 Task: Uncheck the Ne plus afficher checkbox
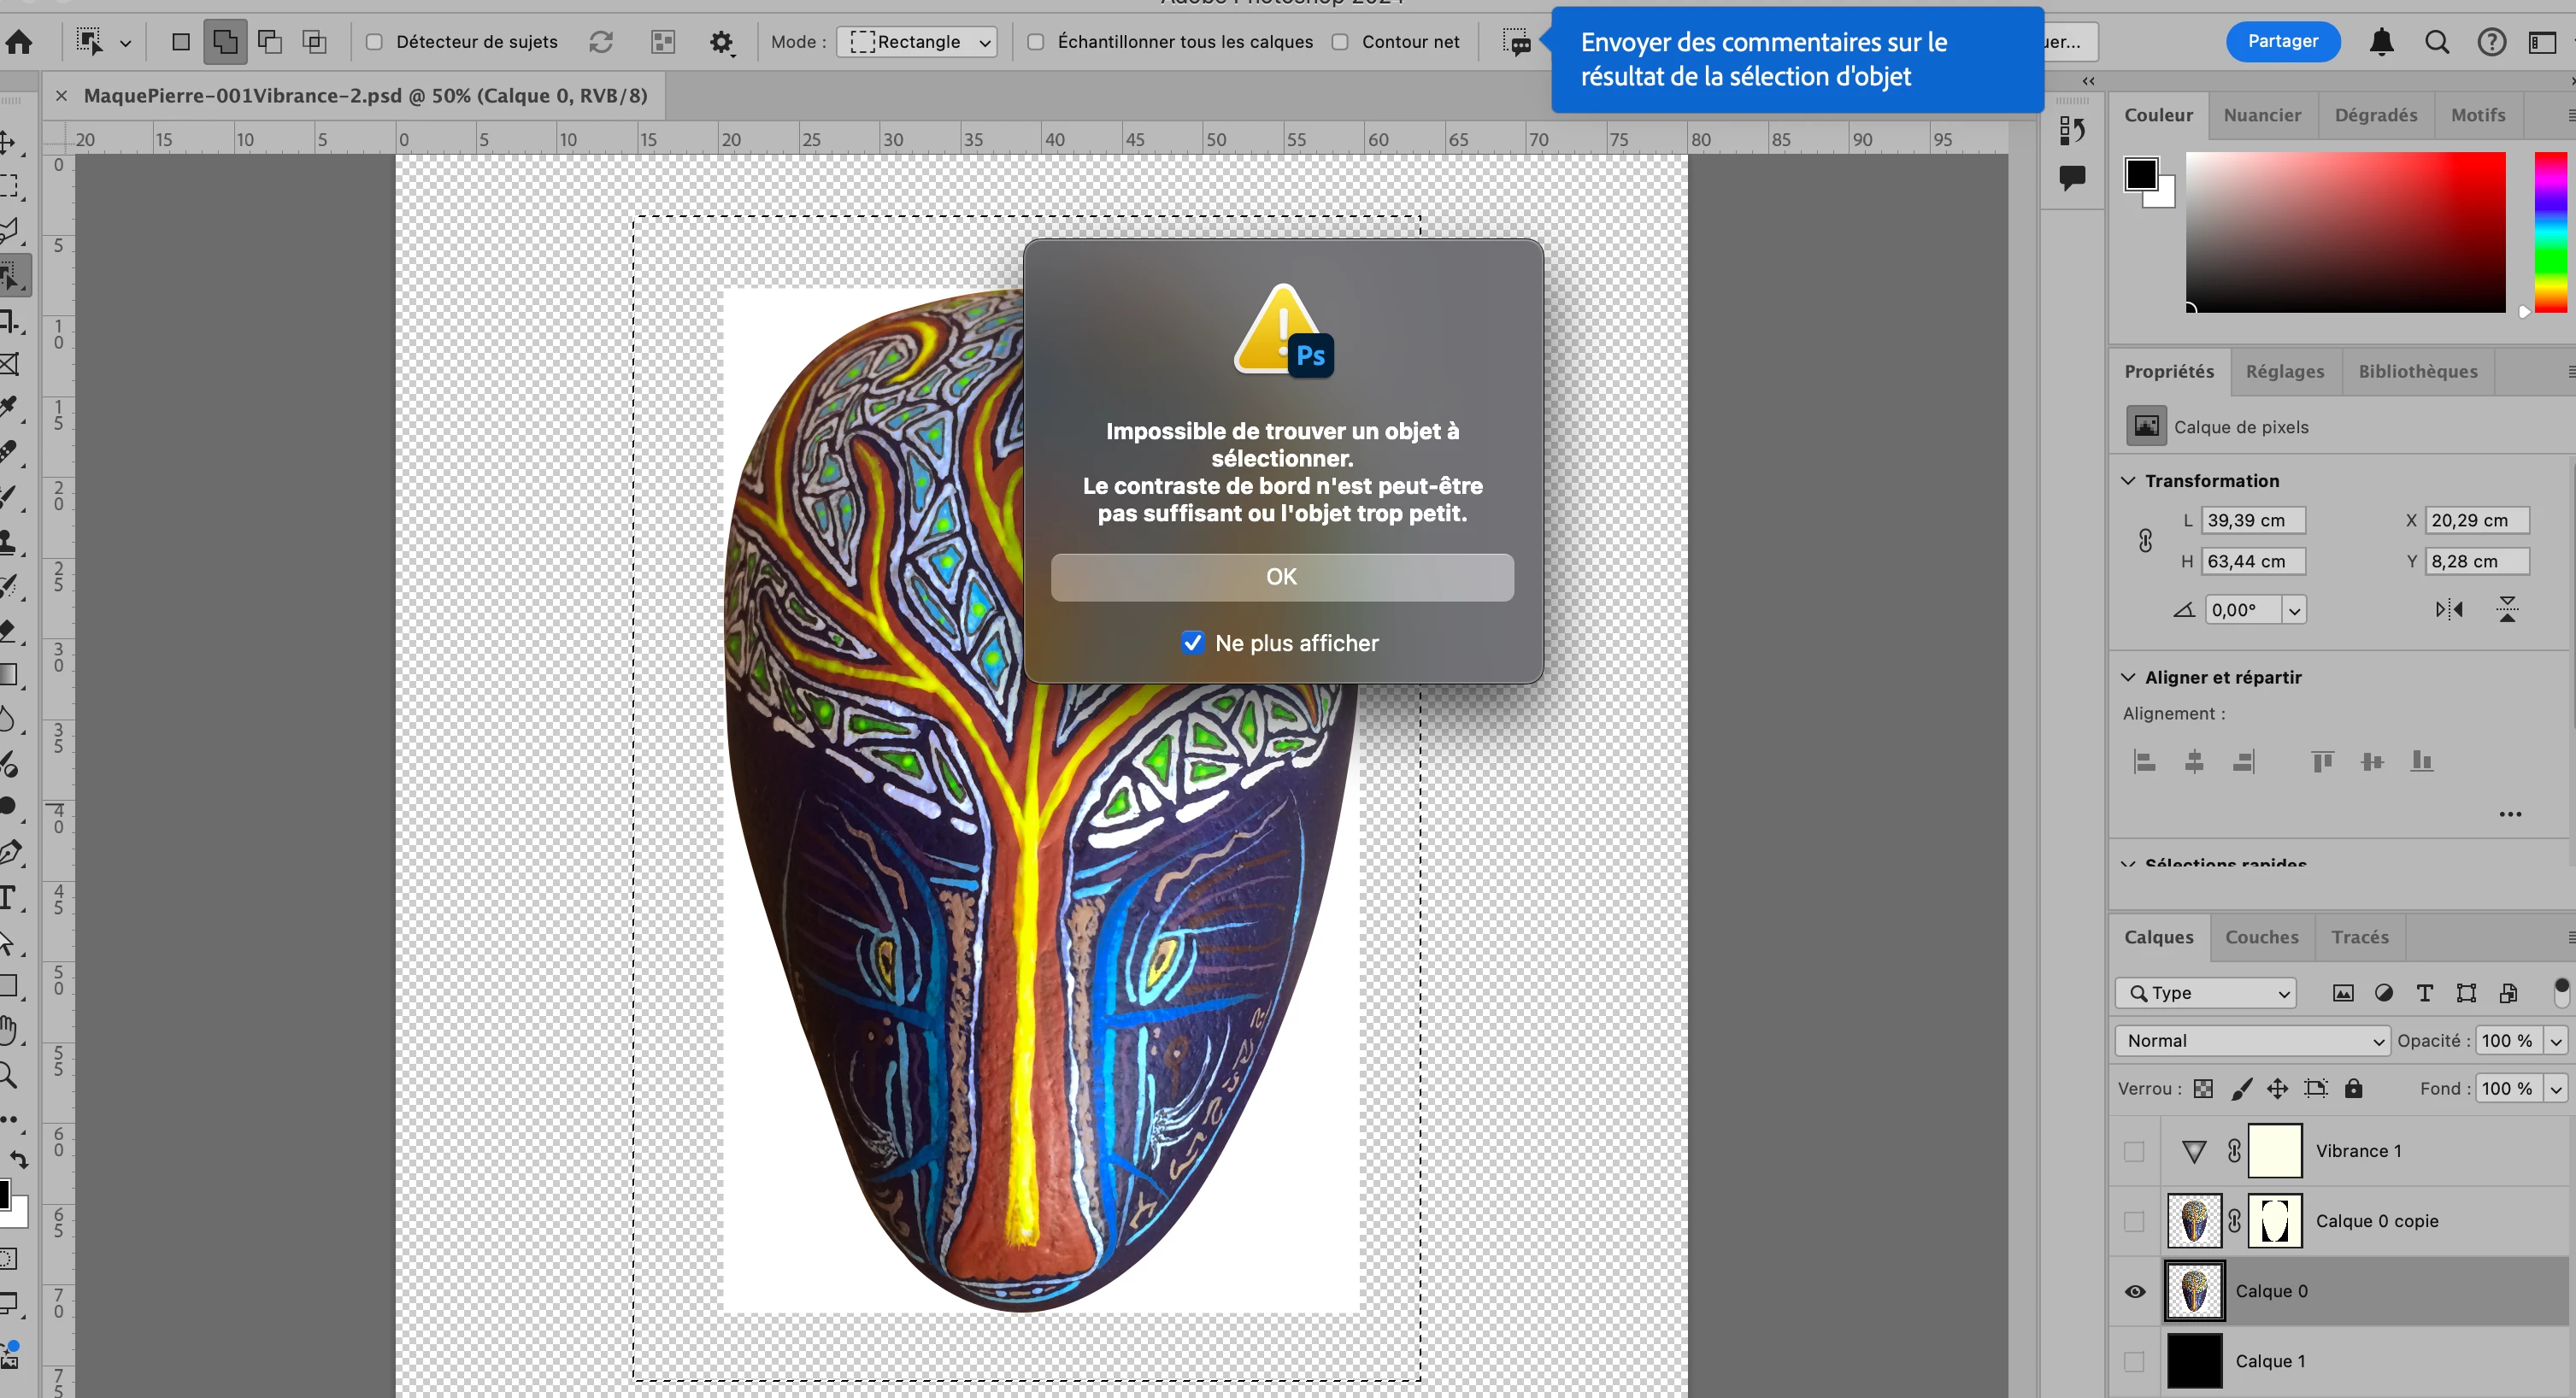(x=1192, y=643)
